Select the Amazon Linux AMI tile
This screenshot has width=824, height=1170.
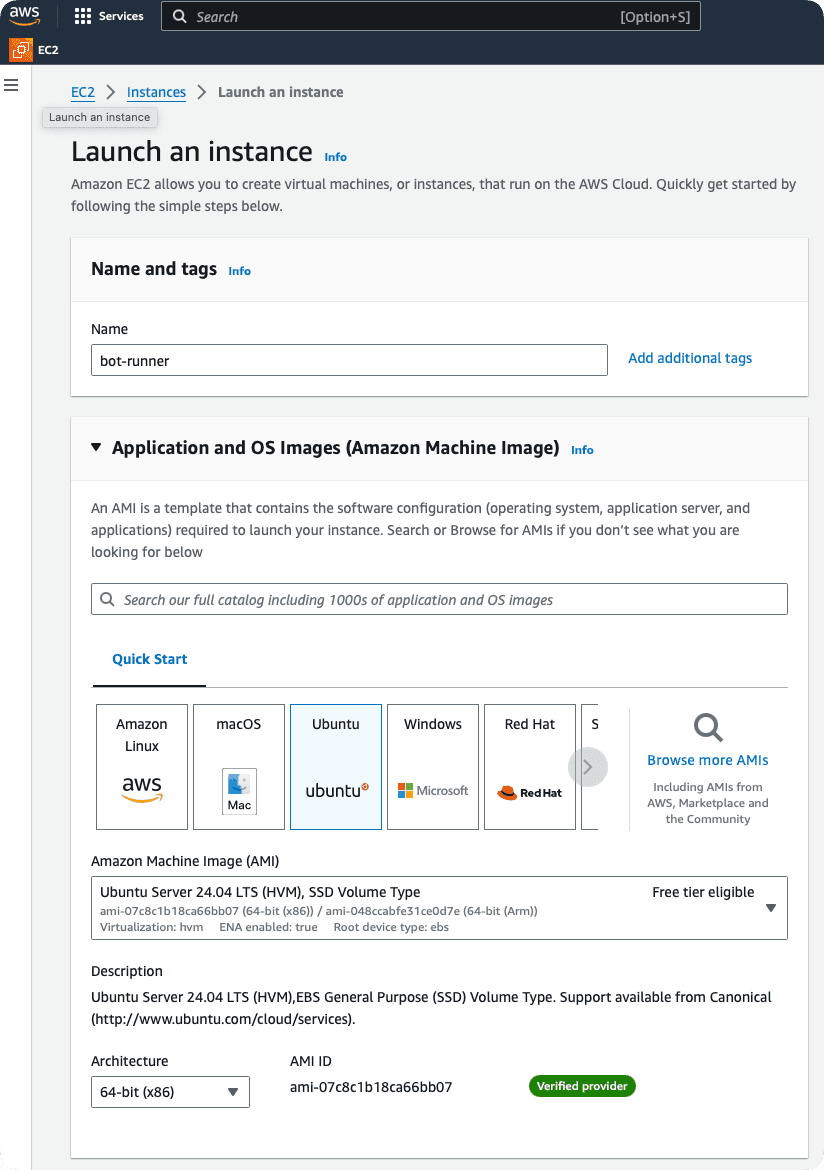(x=141, y=765)
